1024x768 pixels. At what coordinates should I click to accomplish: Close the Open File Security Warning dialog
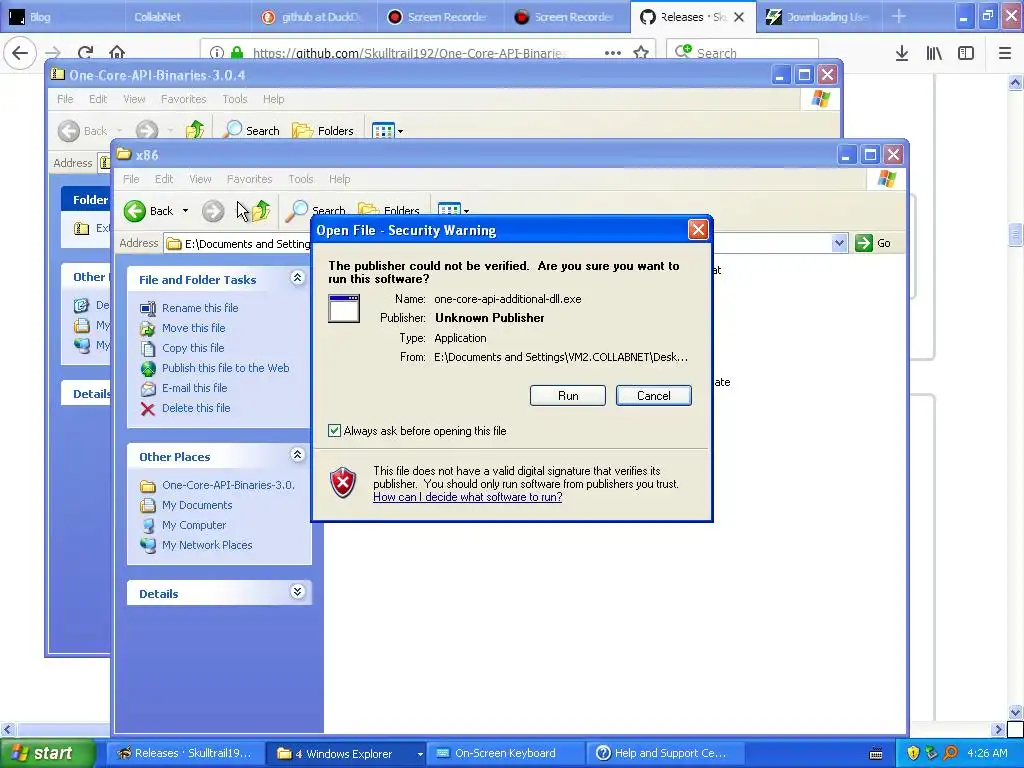point(698,230)
